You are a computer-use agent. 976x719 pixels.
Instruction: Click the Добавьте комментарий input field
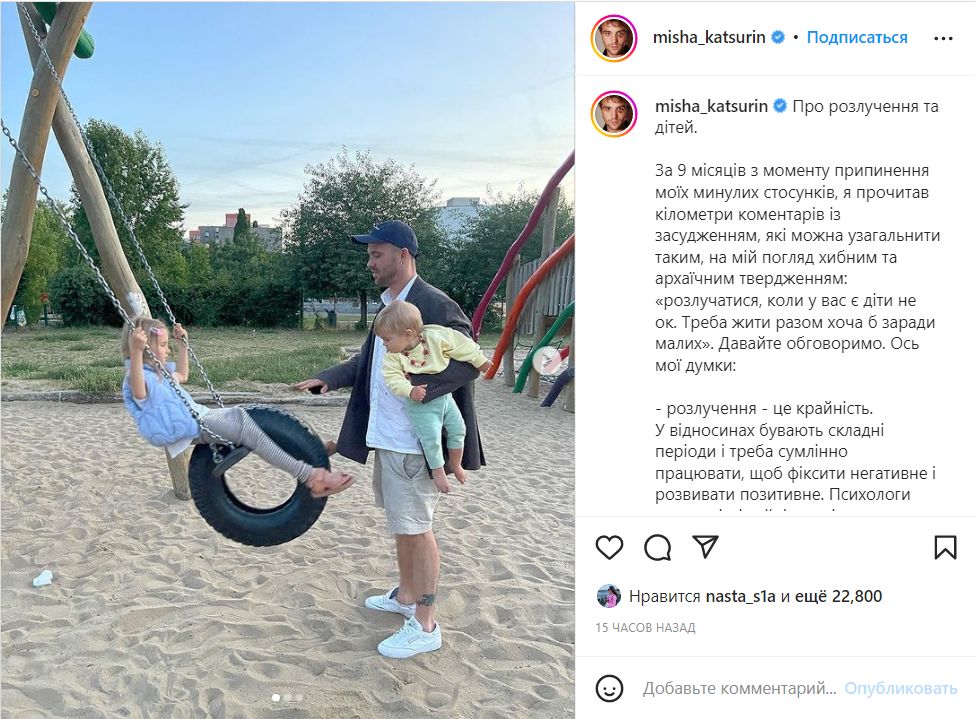(x=739, y=688)
